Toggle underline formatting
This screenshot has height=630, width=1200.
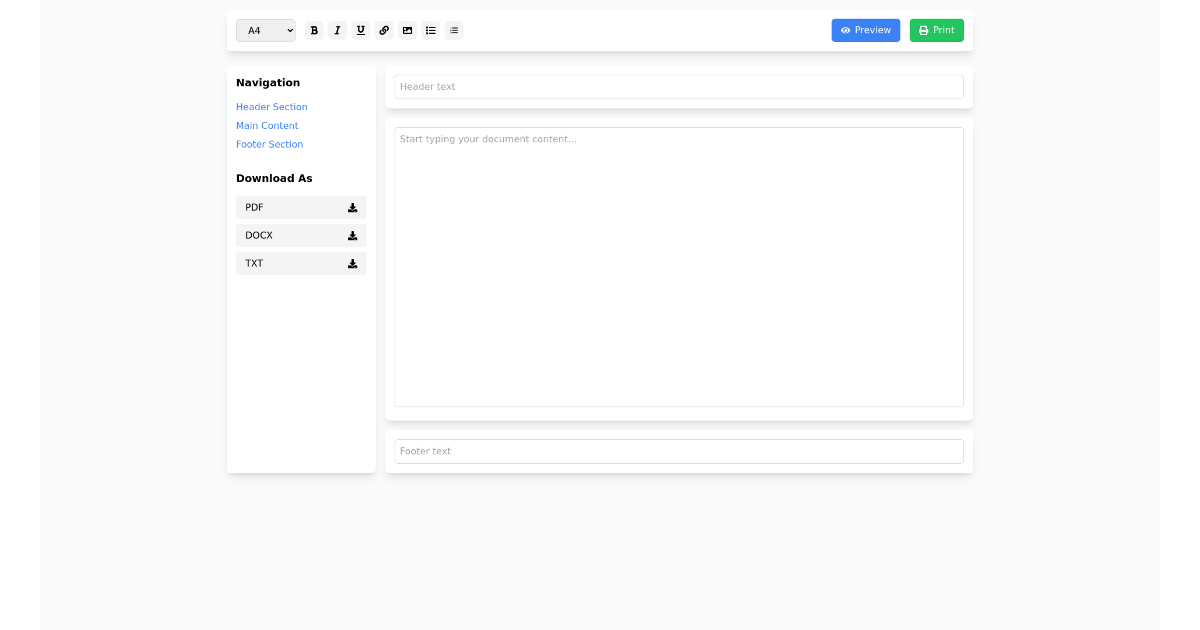pyautogui.click(x=360, y=30)
